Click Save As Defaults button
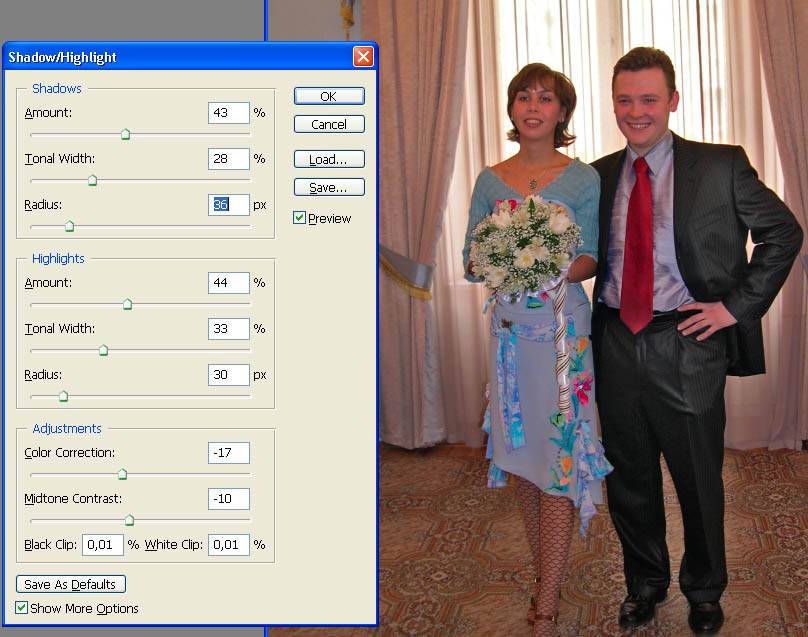 click(71, 584)
